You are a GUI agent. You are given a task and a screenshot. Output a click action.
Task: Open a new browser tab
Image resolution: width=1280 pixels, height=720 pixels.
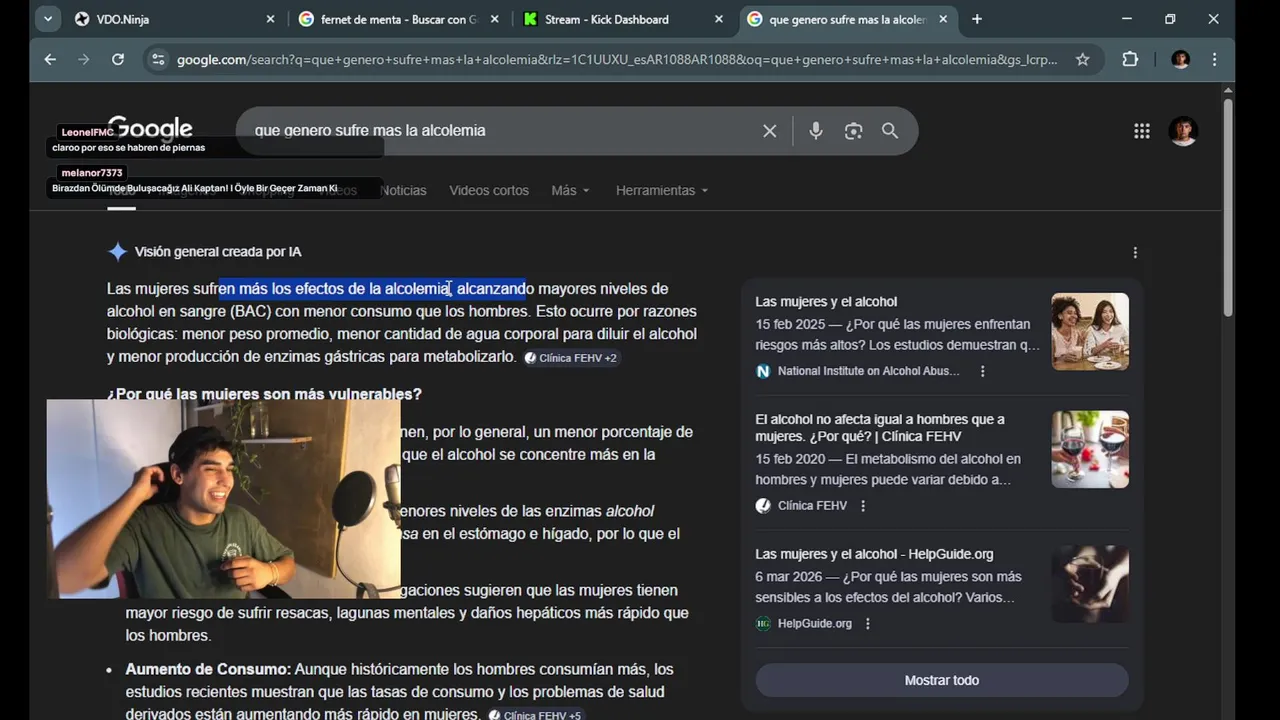977,19
